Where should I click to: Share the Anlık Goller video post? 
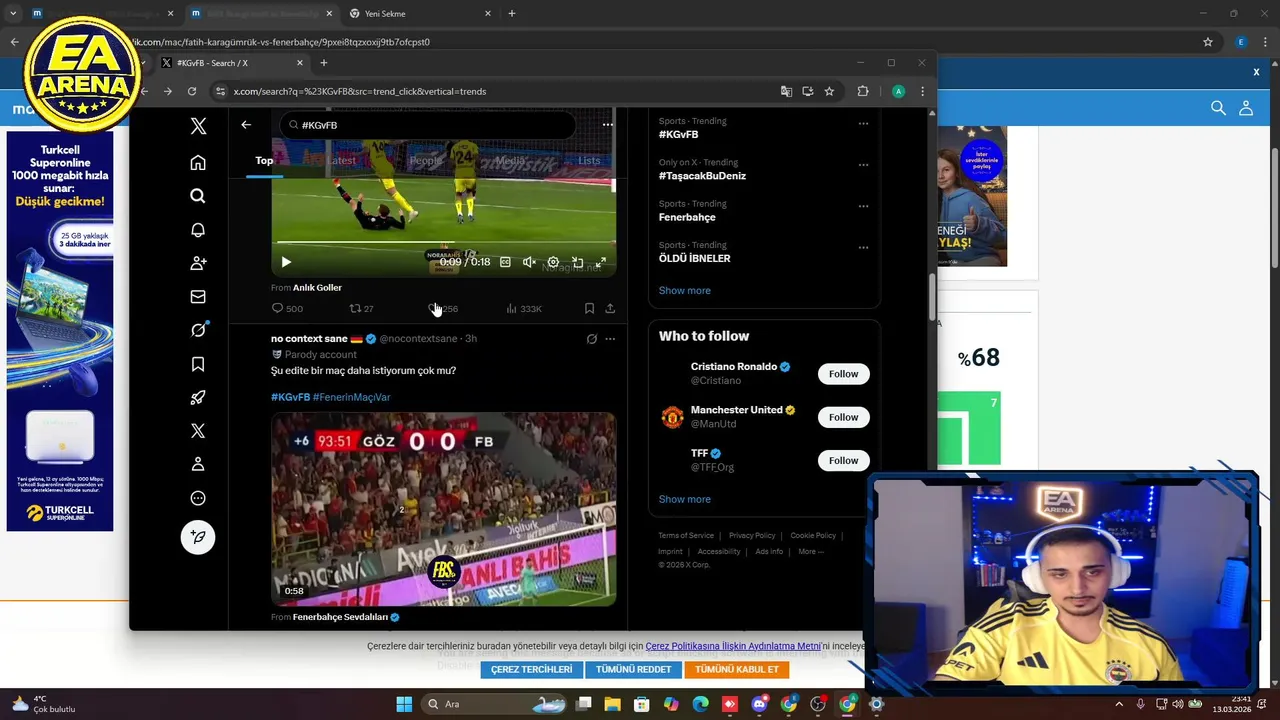coord(610,309)
